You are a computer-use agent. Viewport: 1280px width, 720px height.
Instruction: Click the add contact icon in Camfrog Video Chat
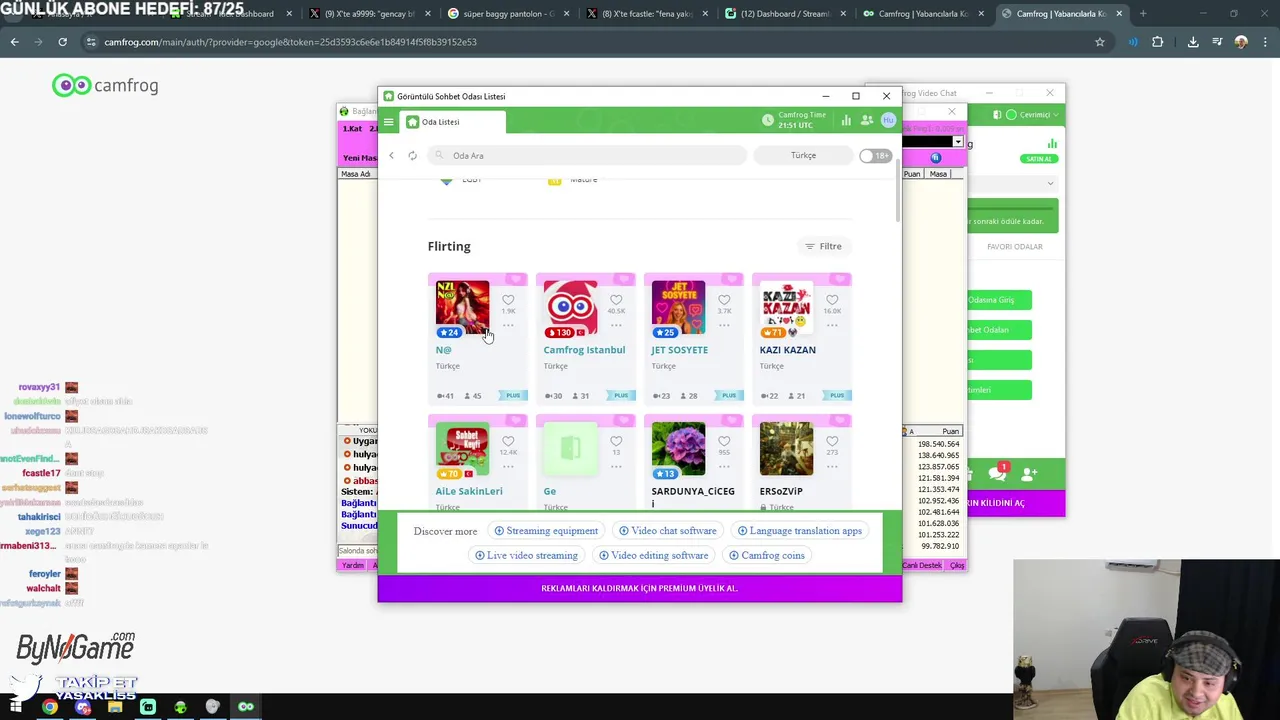(1029, 473)
